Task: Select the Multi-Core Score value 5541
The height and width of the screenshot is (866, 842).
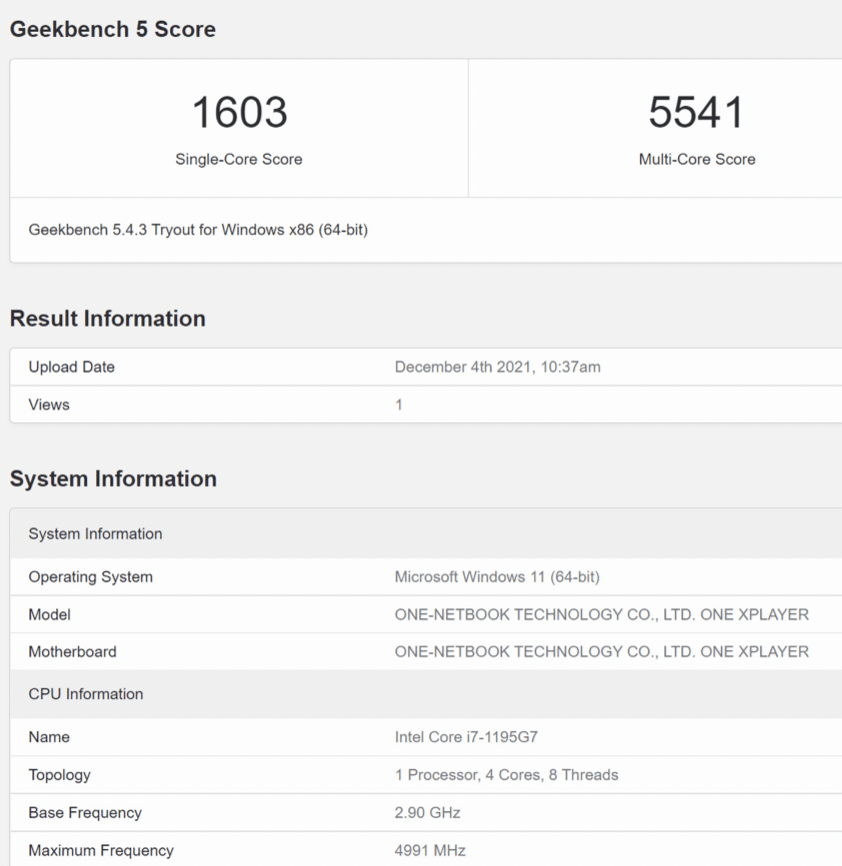Action: pos(697,112)
